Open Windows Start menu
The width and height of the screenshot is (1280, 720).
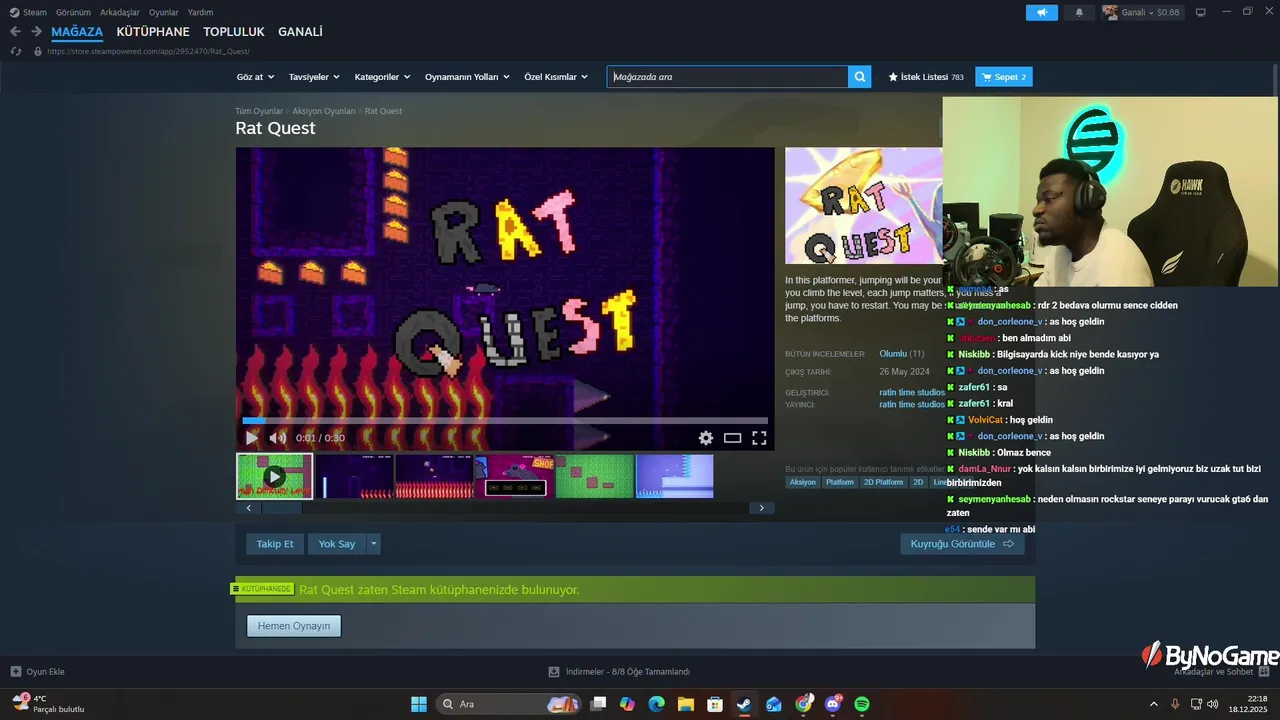(x=419, y=704)
